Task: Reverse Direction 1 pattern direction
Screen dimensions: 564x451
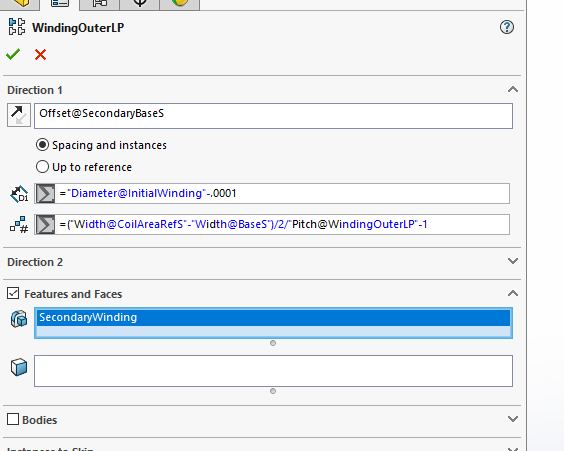Action: (x=19, y=115)
